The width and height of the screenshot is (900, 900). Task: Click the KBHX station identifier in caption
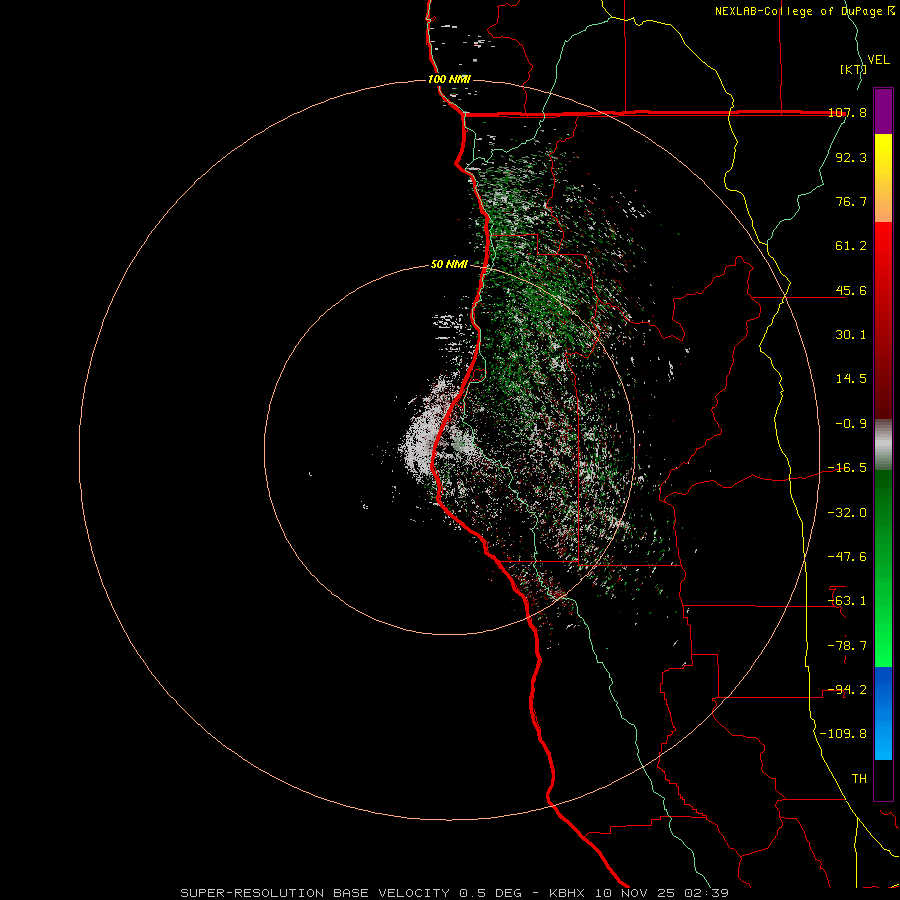(x=567, y=893)
